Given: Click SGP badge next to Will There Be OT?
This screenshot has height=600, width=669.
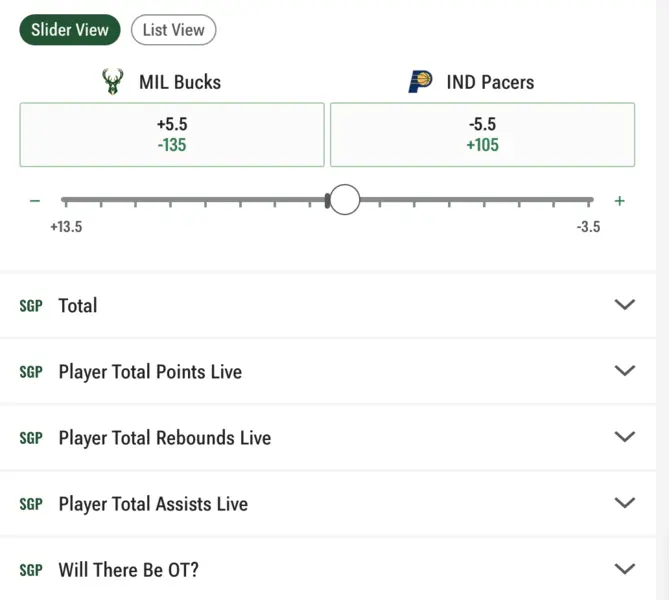Looking at the screenshot, I should click(31, 570).
